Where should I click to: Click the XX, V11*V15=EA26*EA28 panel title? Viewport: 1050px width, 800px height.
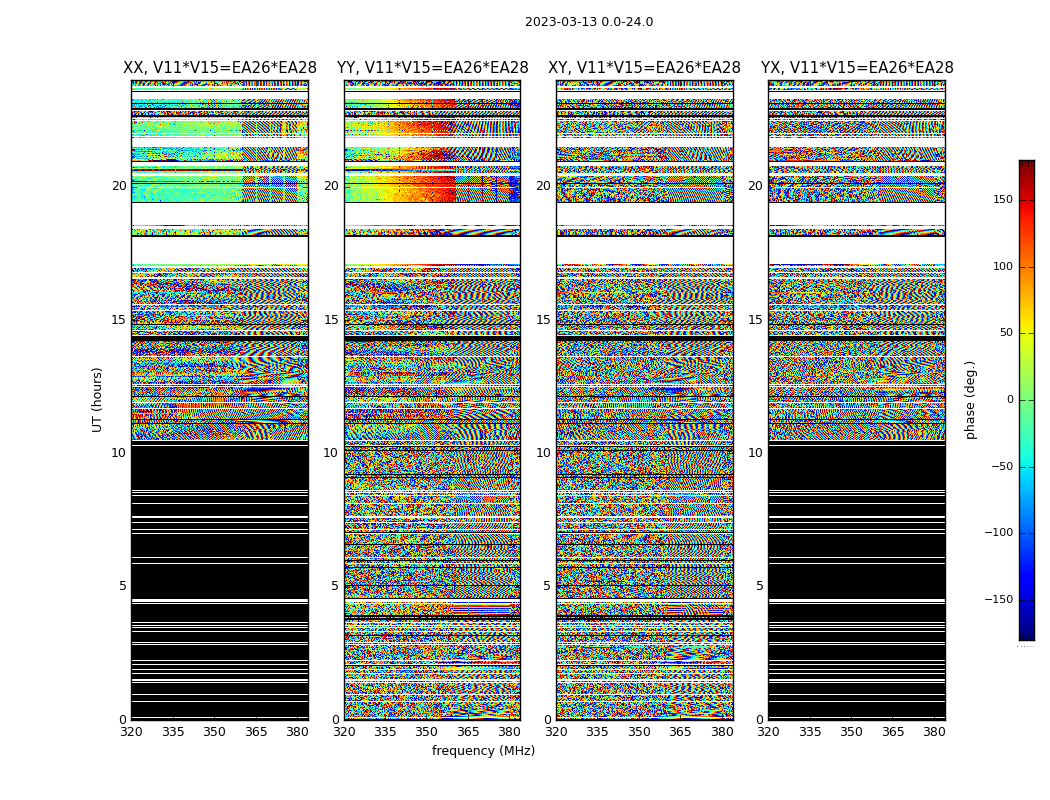pos(220,68)
